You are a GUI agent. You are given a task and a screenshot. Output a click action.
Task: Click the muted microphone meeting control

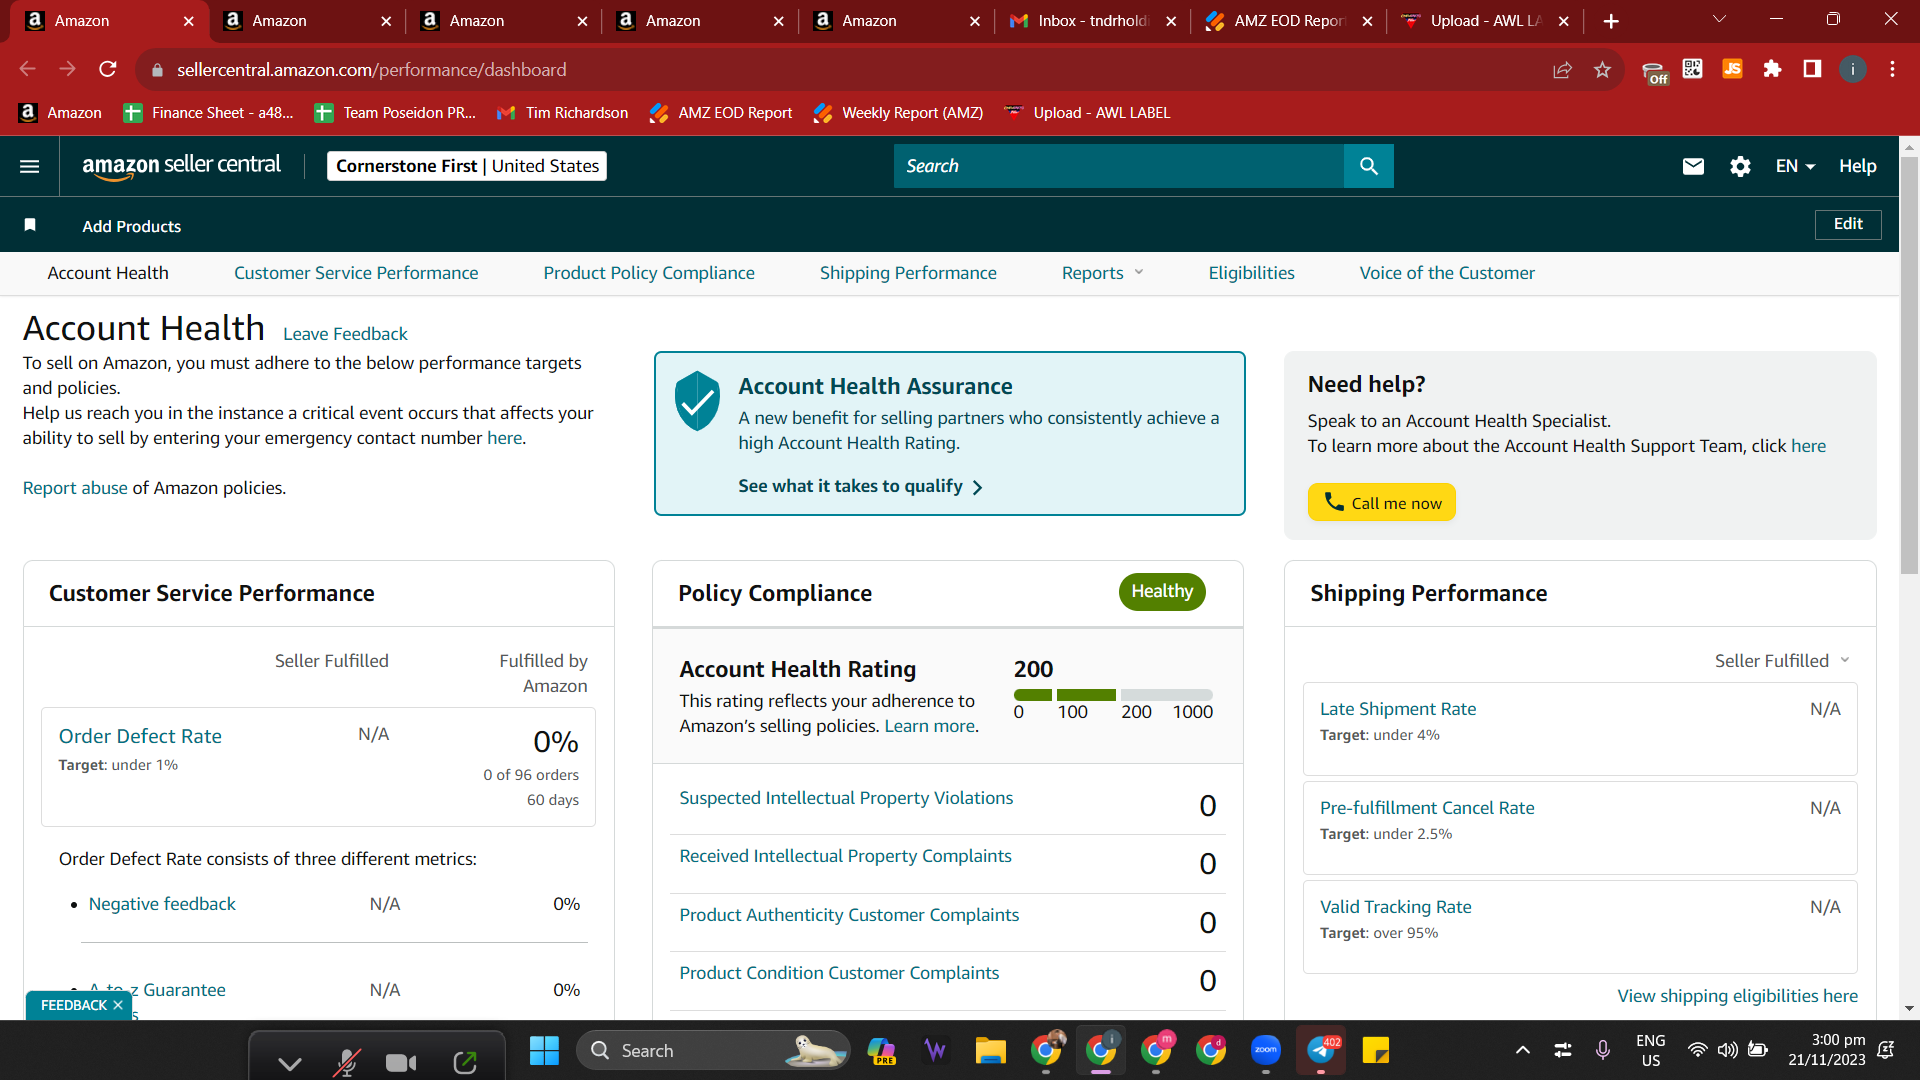pyautogui.click(x=346, y=1062)
